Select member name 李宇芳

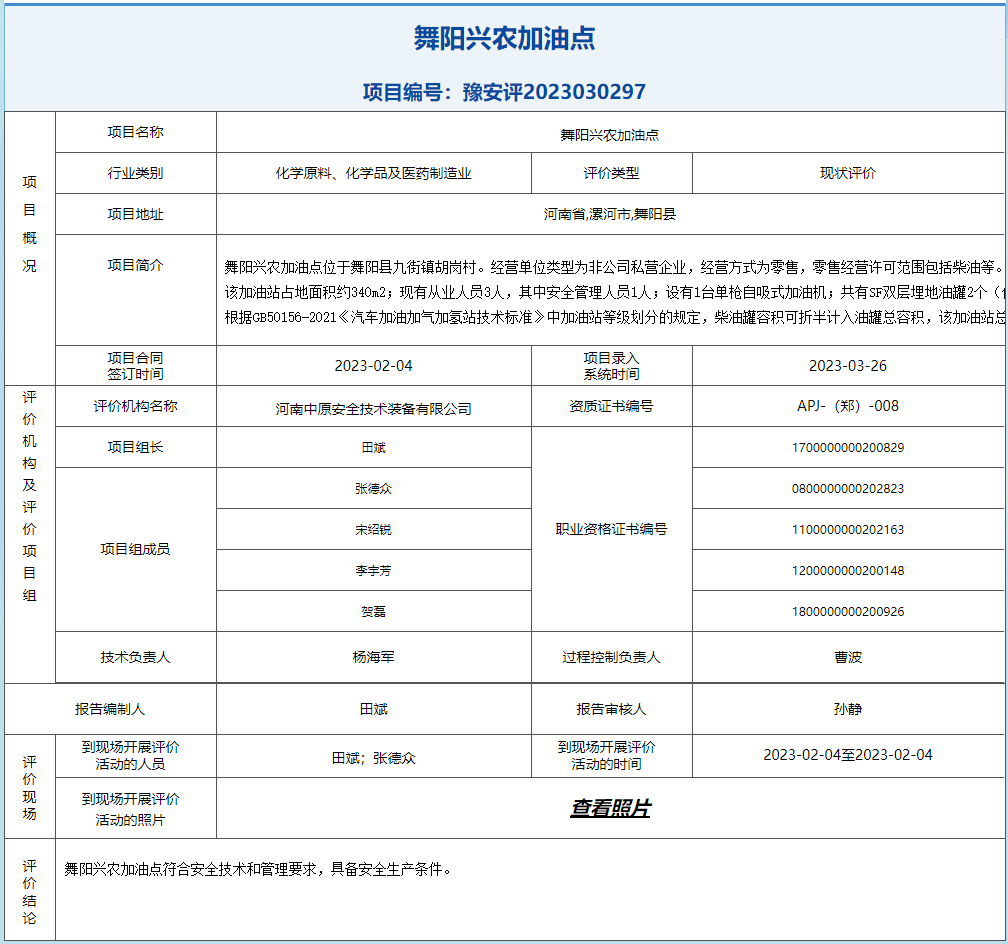pos(374,570)
